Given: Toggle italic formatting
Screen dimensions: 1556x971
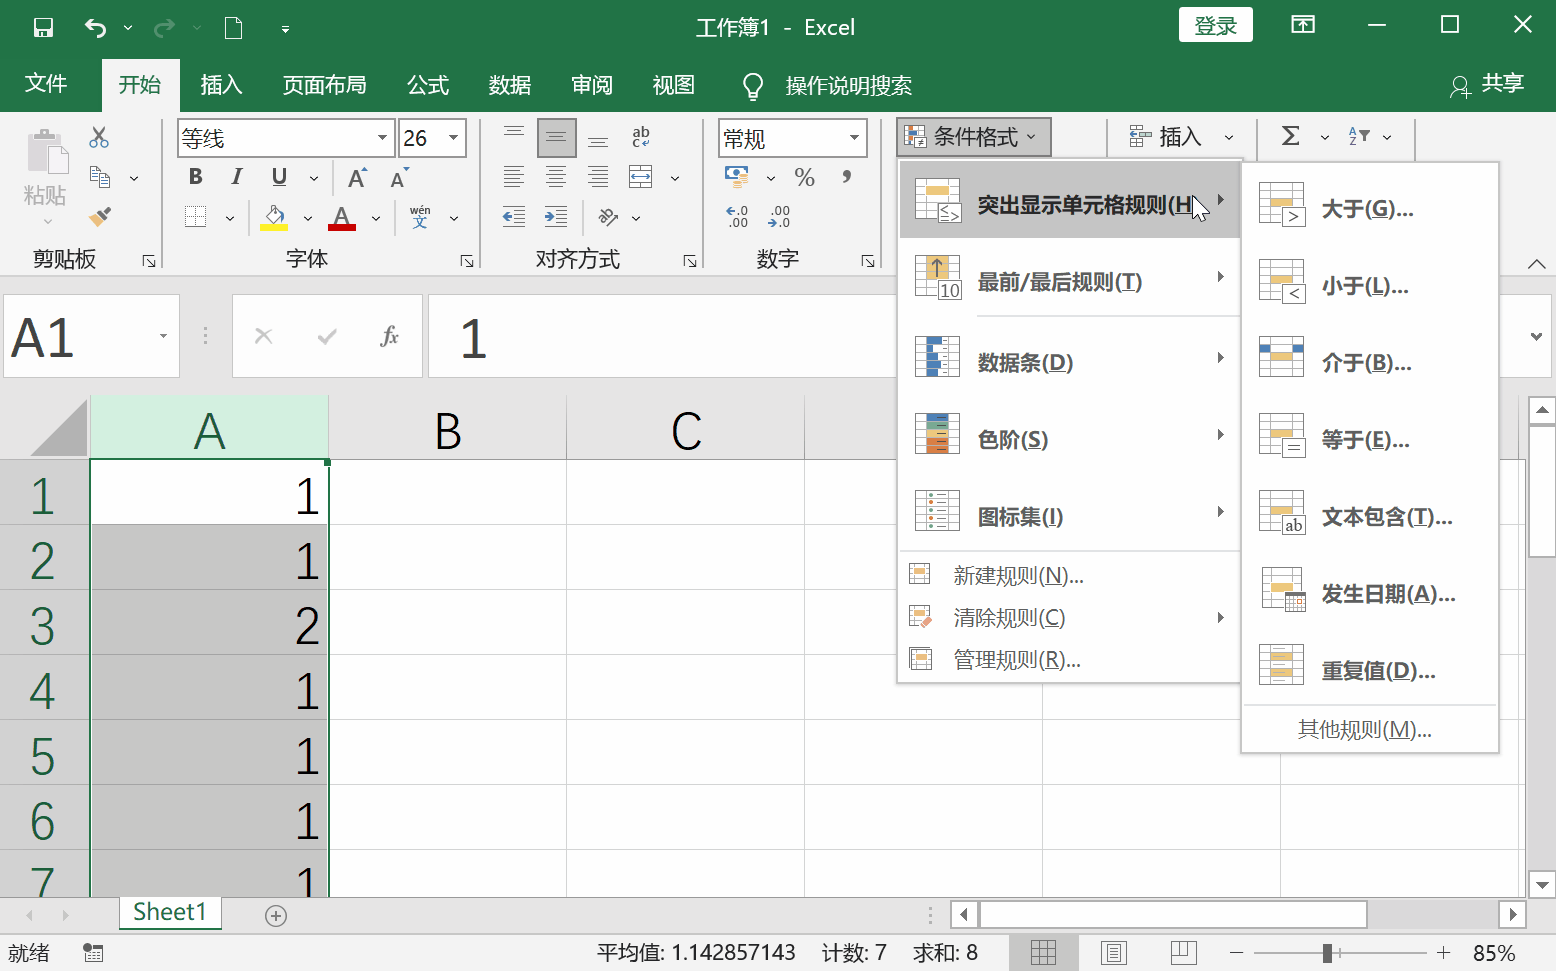Looking at the screenshot, I should coord(237,177).
